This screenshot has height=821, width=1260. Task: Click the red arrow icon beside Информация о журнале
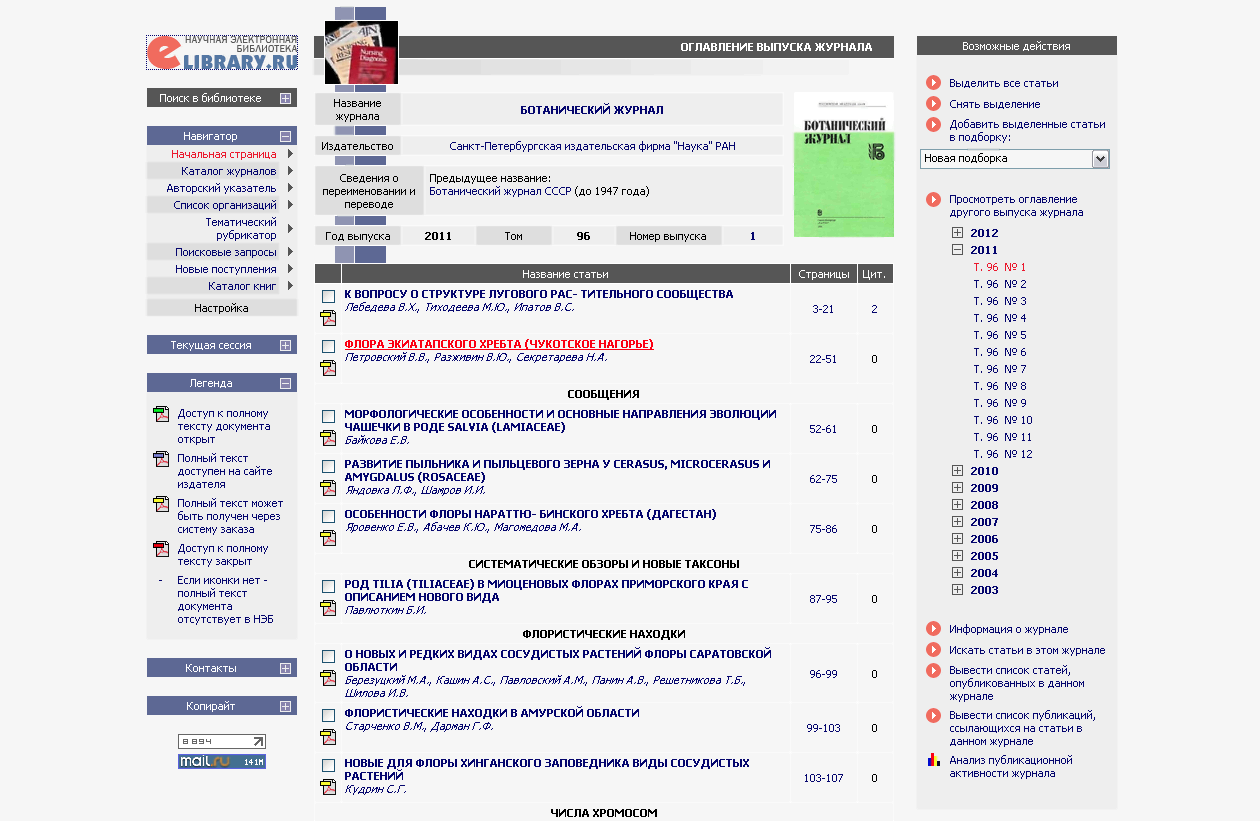tap(933, 629)
